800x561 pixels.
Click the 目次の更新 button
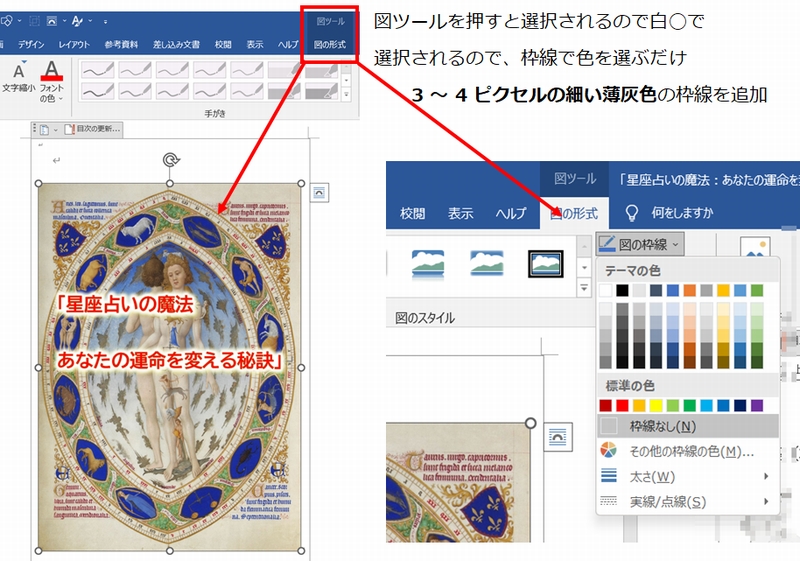tap(93, 130)
